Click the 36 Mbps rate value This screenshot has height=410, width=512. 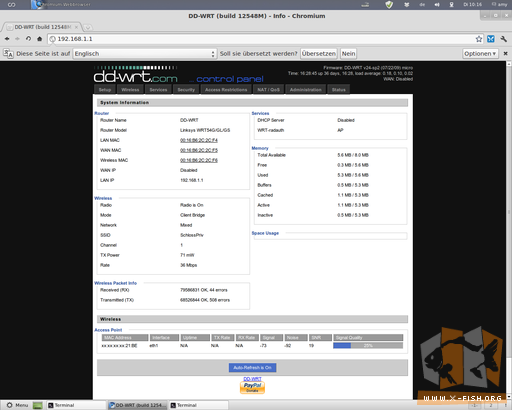click(x=189, y=265)
